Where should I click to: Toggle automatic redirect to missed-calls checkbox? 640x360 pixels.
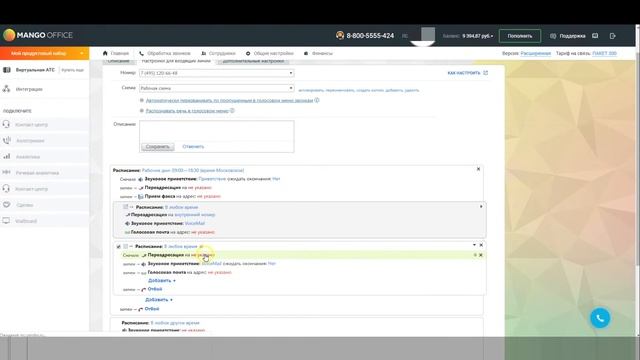point(142,100)
